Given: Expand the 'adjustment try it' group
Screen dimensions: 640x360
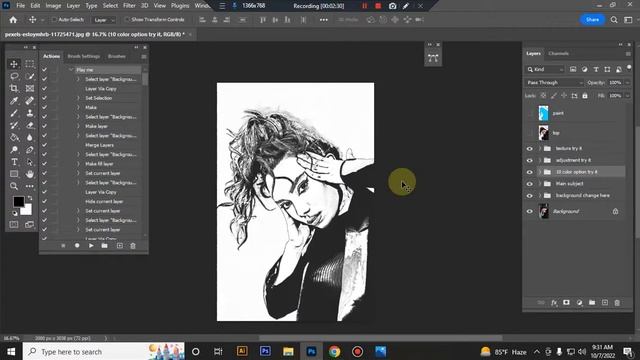Looking at the screenshot, I should [540, 160].
